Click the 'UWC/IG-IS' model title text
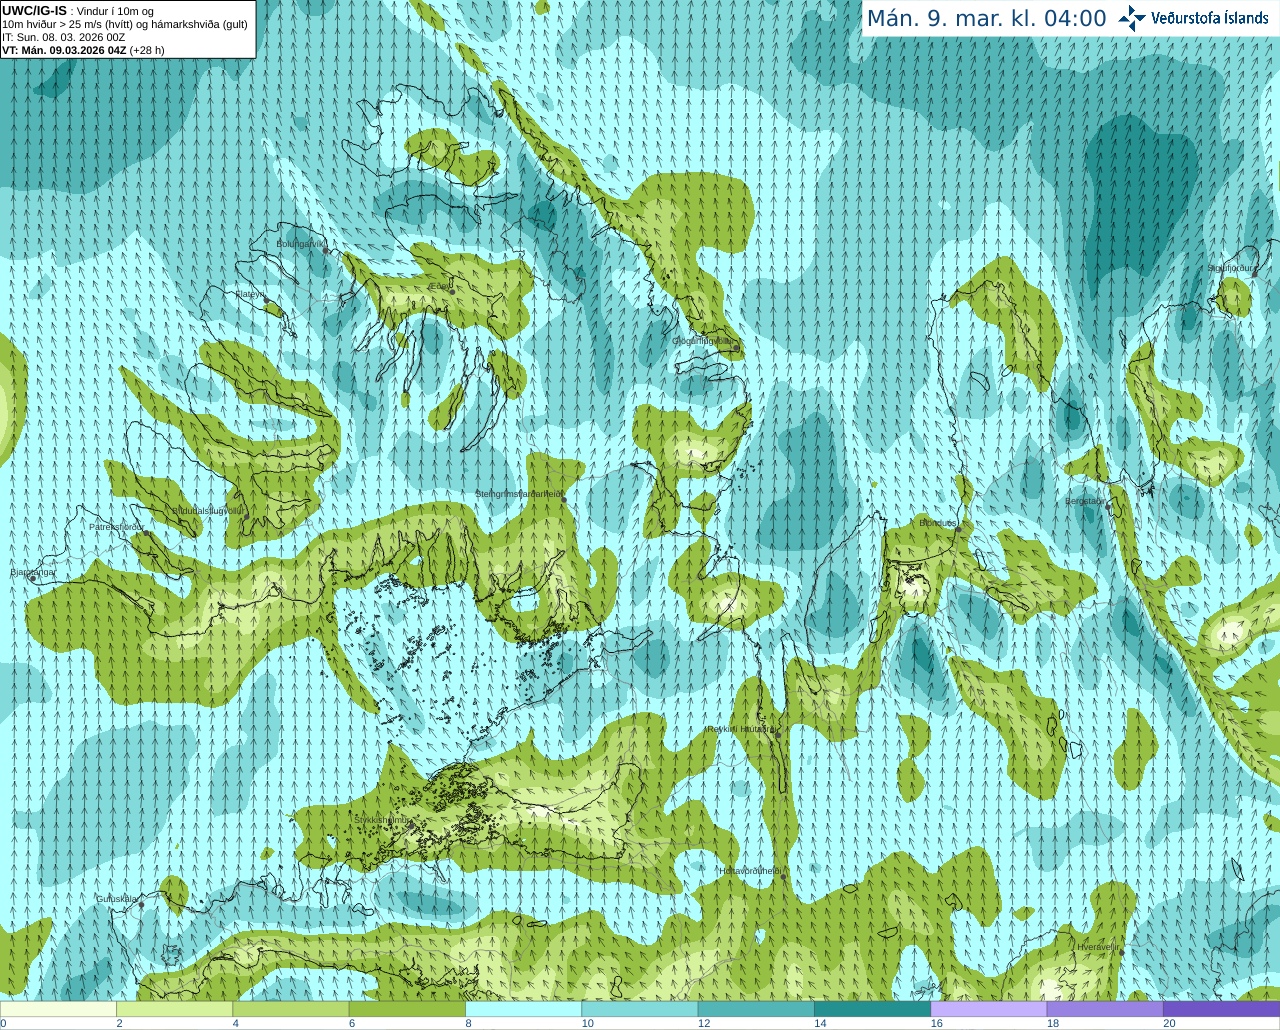This screenshot has height=1030, width=1280. (x=34, y=11)
